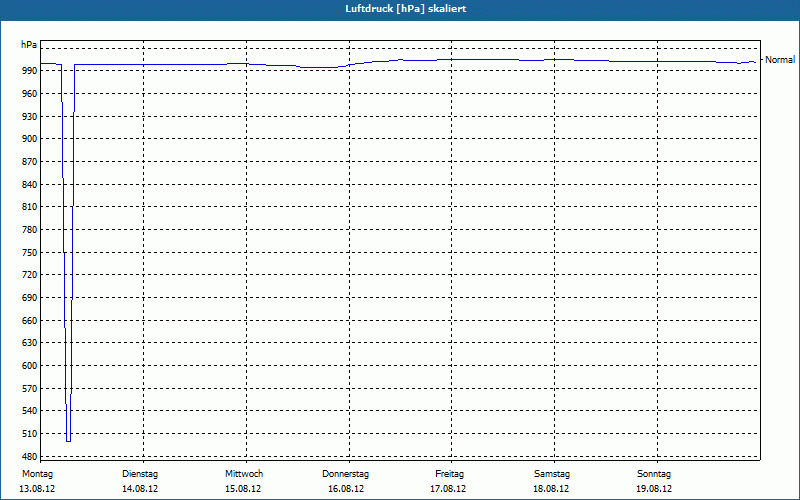
Task: Click the 570 y-axis value
Action: click(x=29, y=389)
